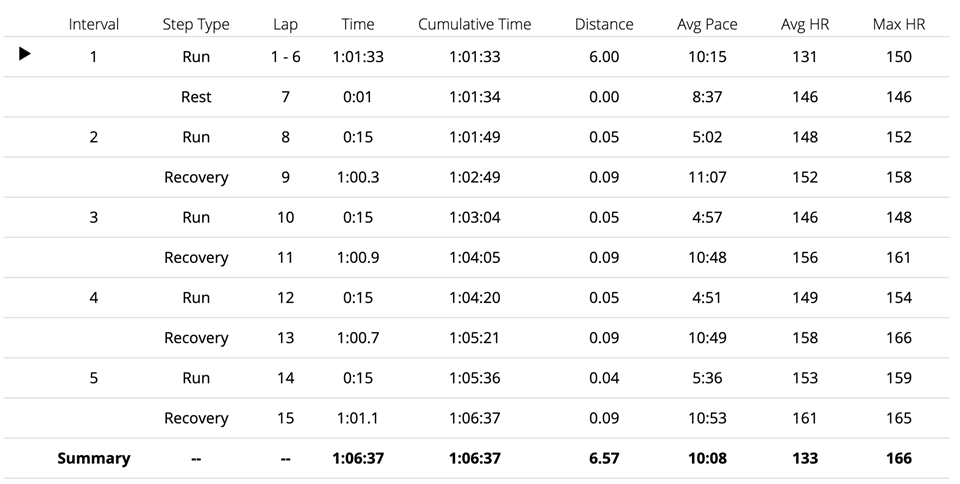Click the Avg Pace column header
960x484 pixels.
point(707,24)
